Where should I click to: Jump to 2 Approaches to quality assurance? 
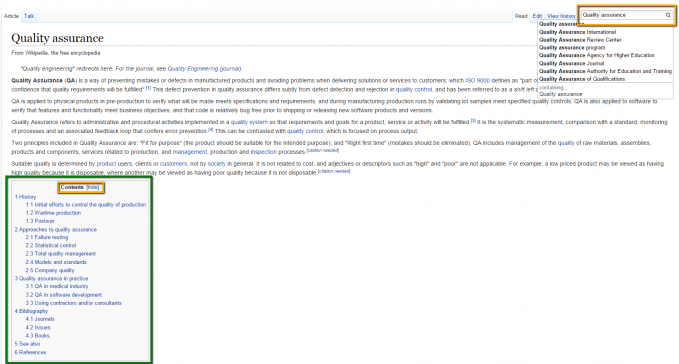pos(55,229)
